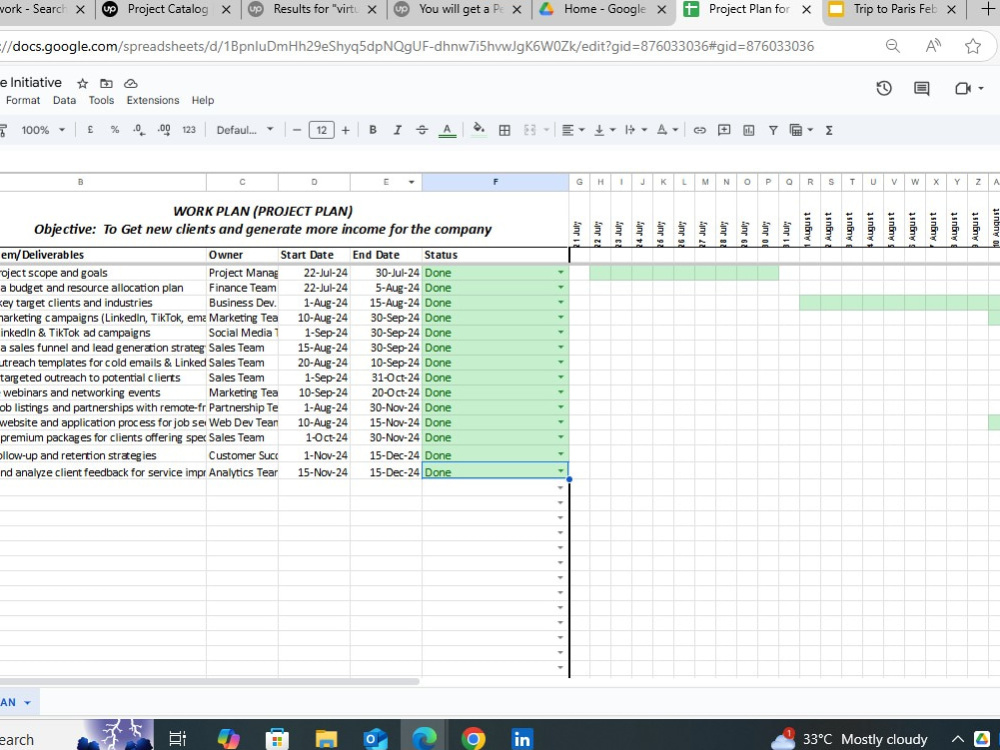This screenshot has height=750, width=1000.
Task: Insert link icon
Action: (700, 130)
